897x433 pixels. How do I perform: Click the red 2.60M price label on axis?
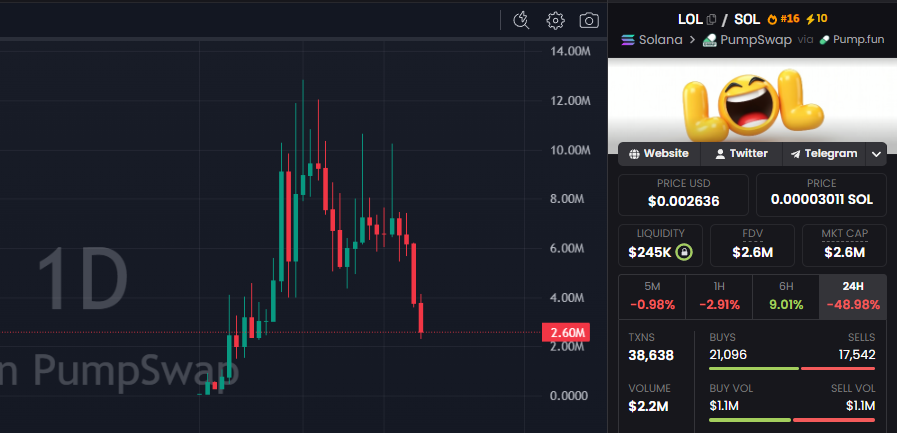(x=565, y=333)
